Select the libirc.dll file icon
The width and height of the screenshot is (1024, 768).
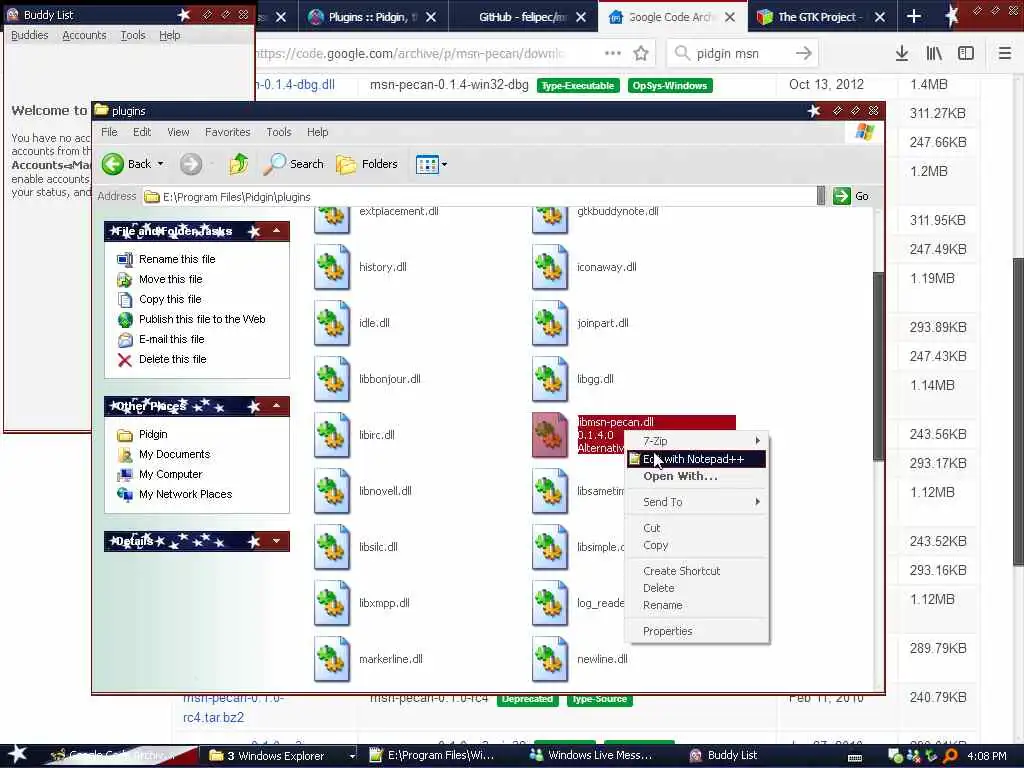coord(332,435)
